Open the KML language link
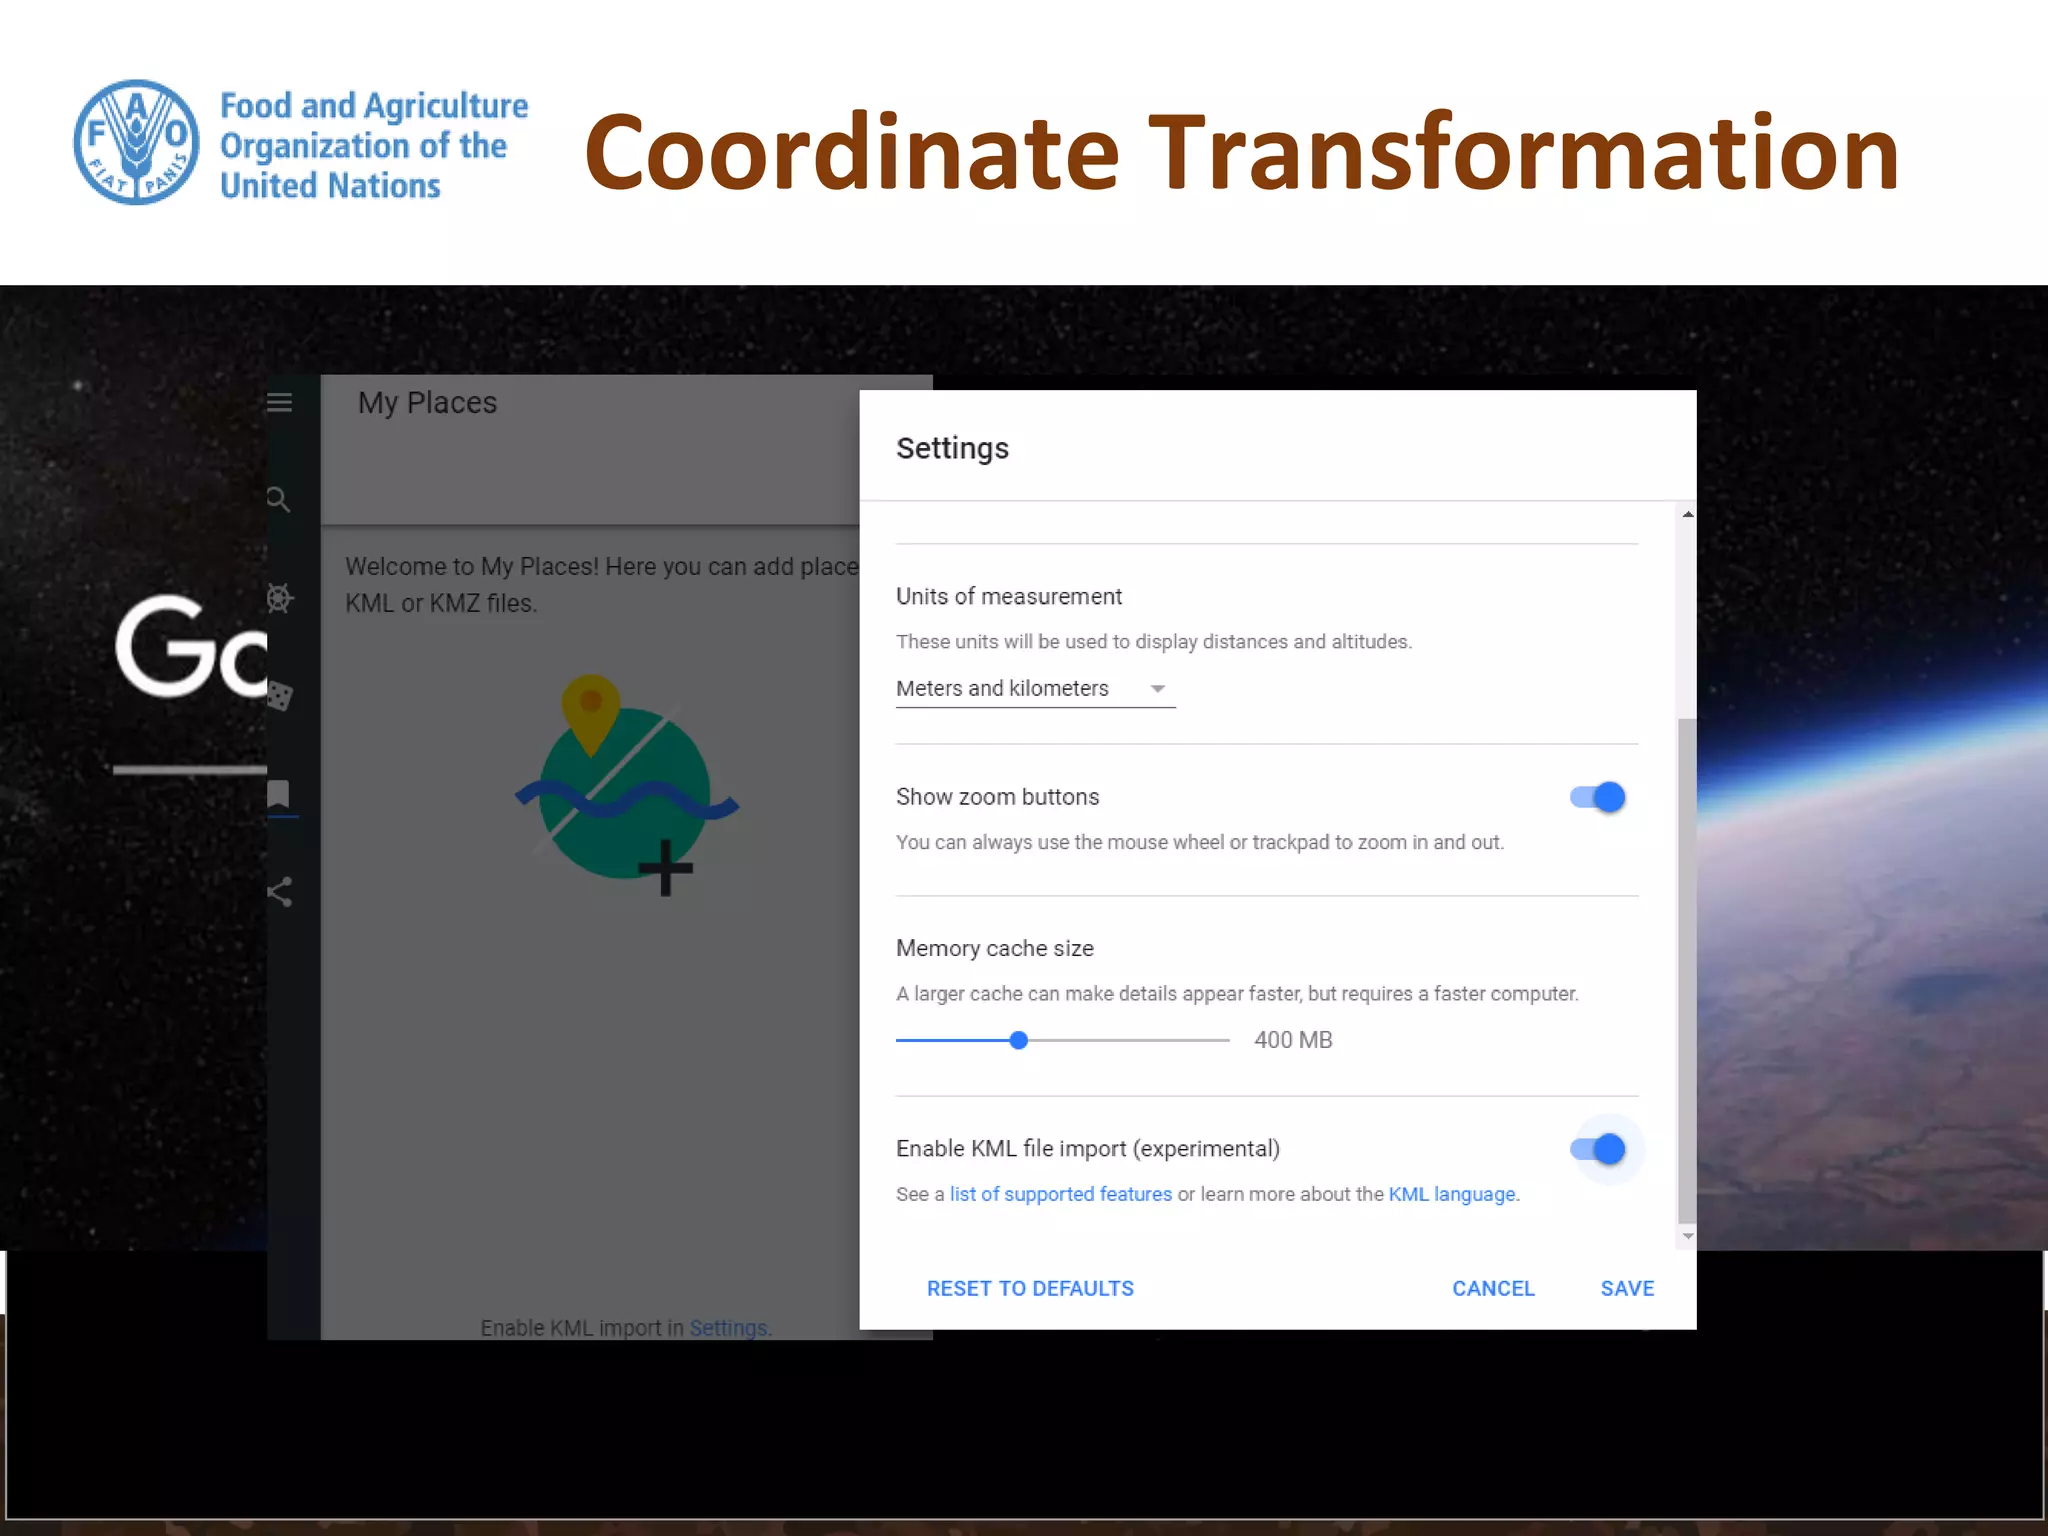This screenshot has height=1536, width=2048. (x=1452, y=1194)
